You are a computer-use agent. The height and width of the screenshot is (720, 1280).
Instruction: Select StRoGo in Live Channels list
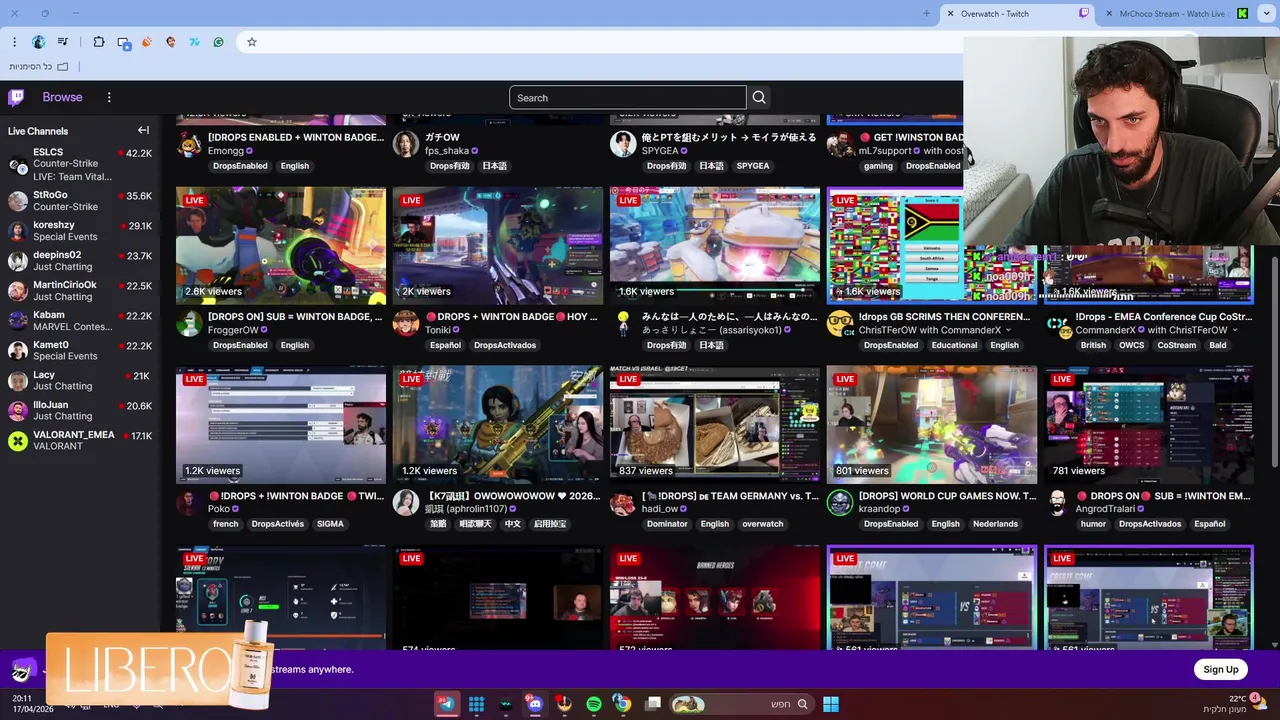pos(80,201)
